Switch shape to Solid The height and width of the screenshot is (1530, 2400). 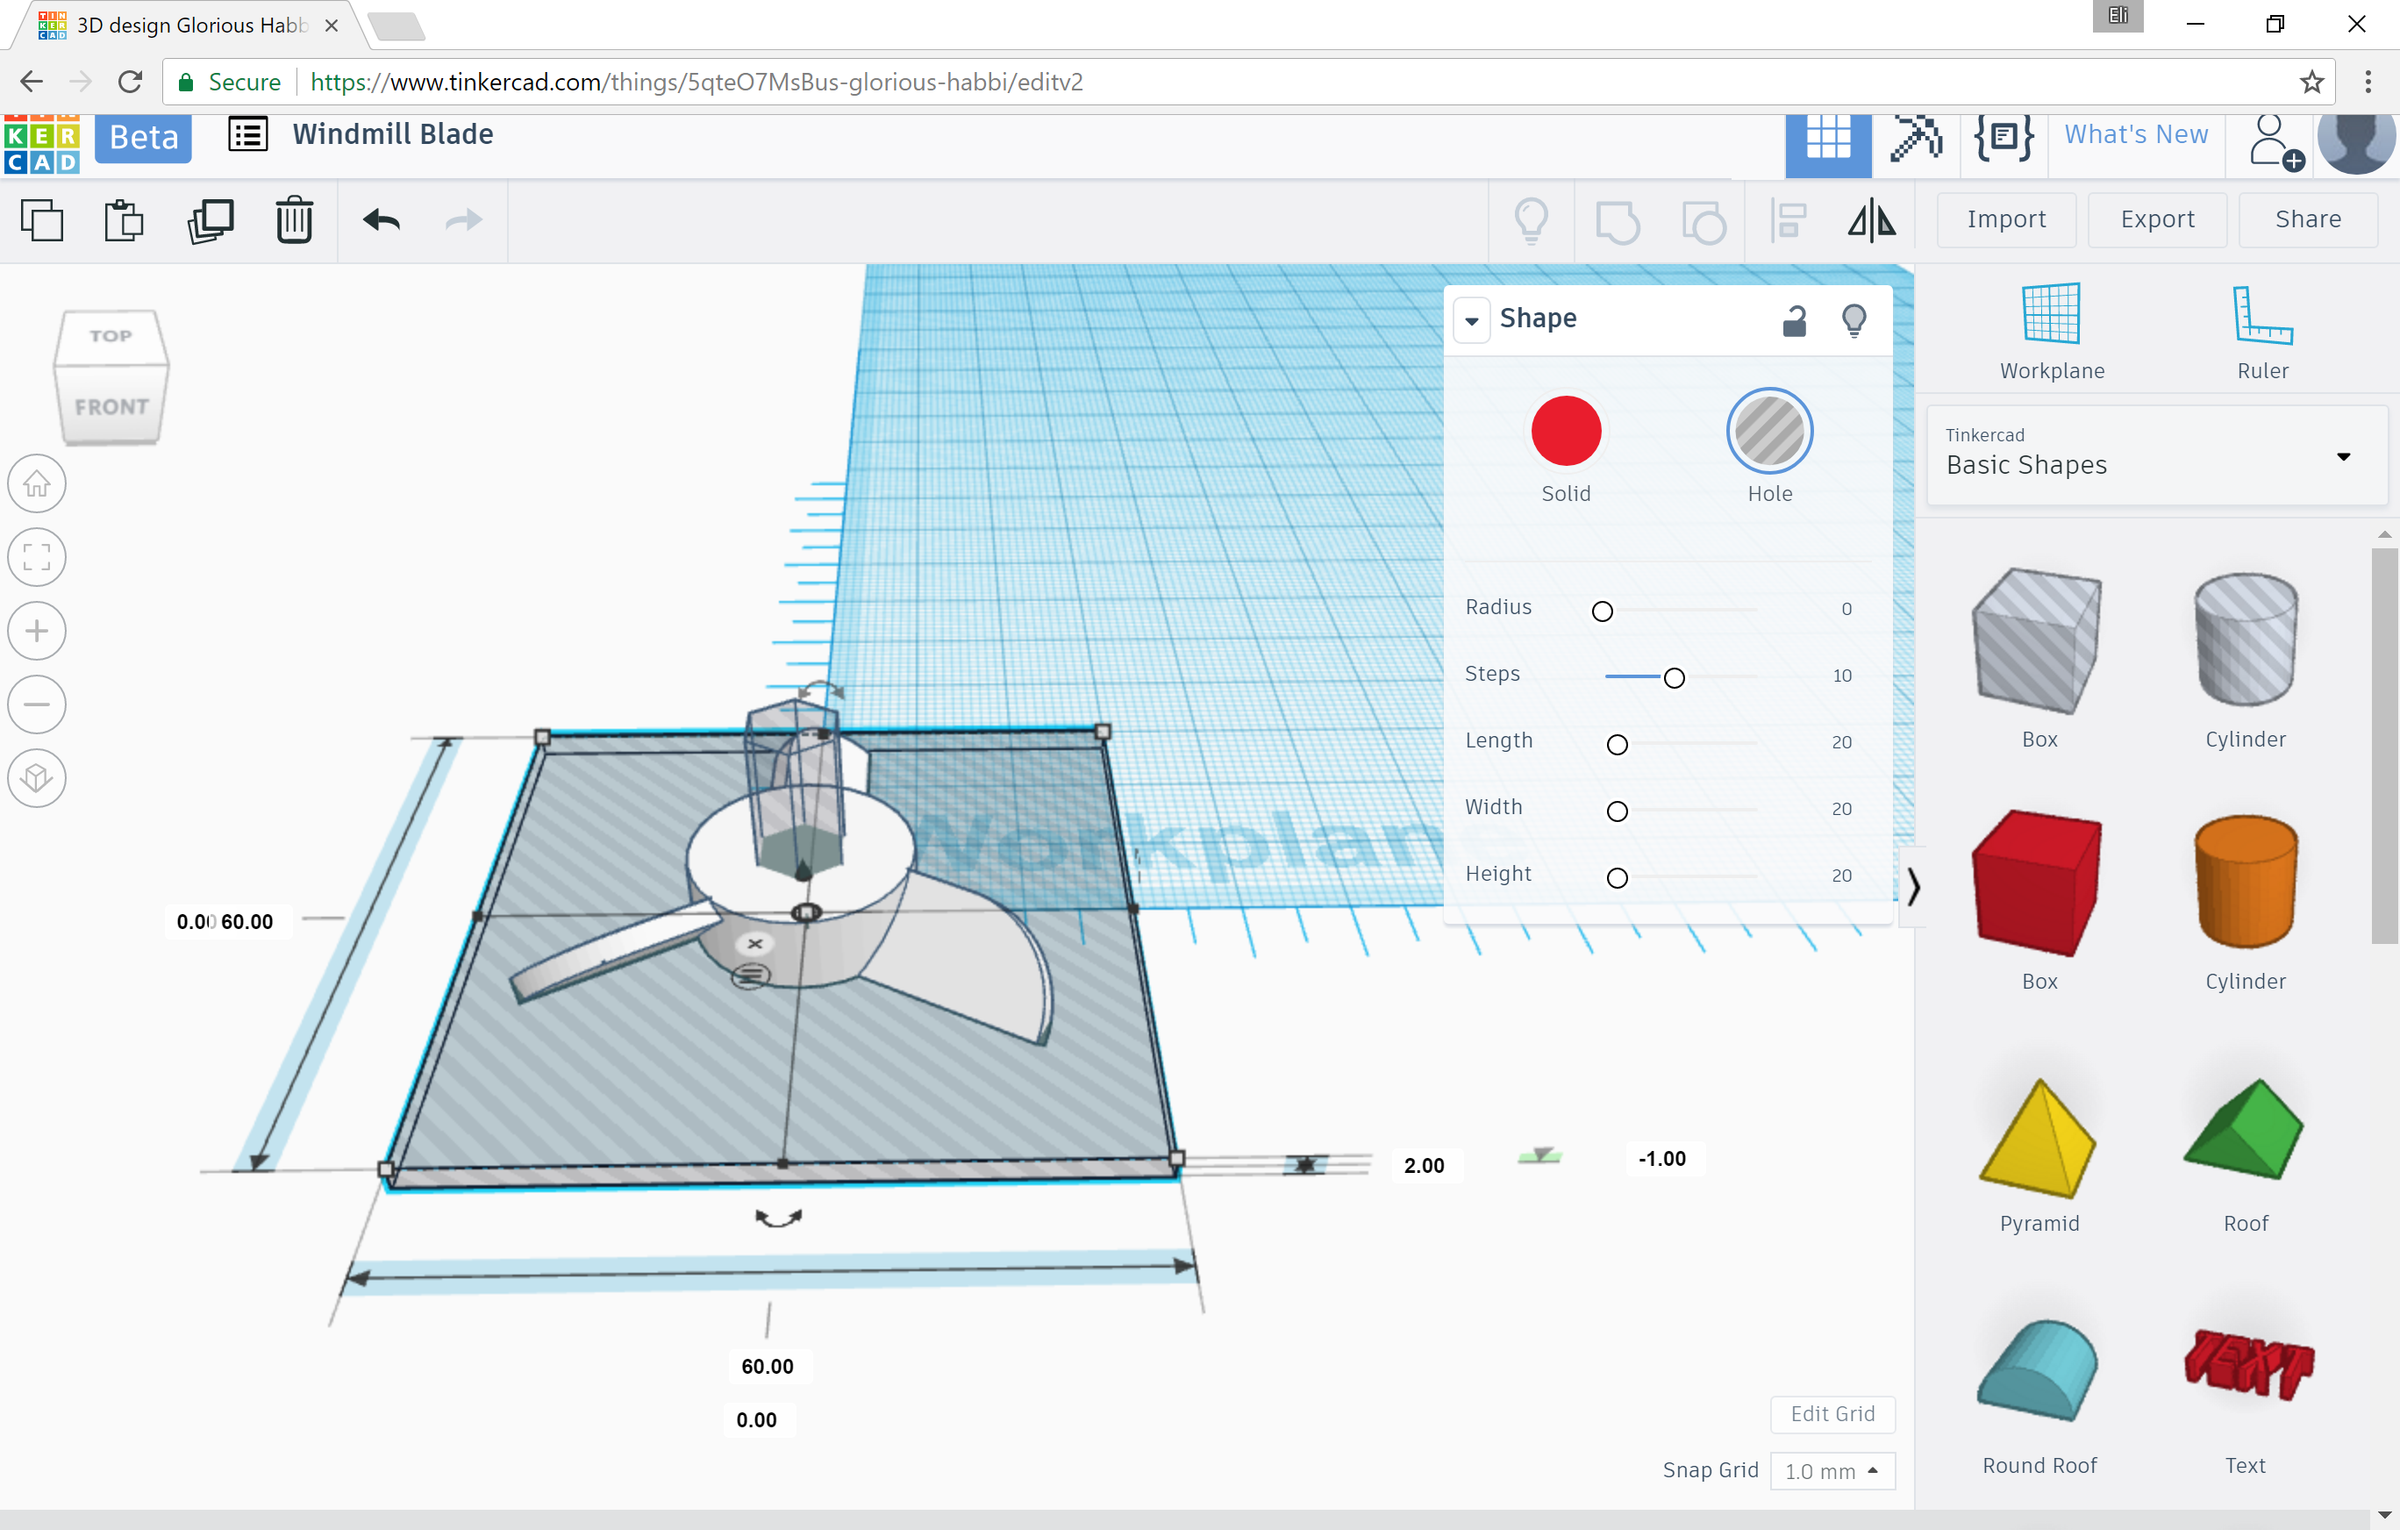click(1565, 430)
